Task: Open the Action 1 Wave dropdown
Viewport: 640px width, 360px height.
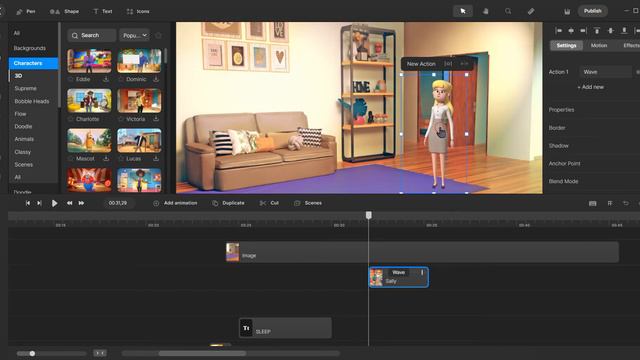Action: (606, 72)
